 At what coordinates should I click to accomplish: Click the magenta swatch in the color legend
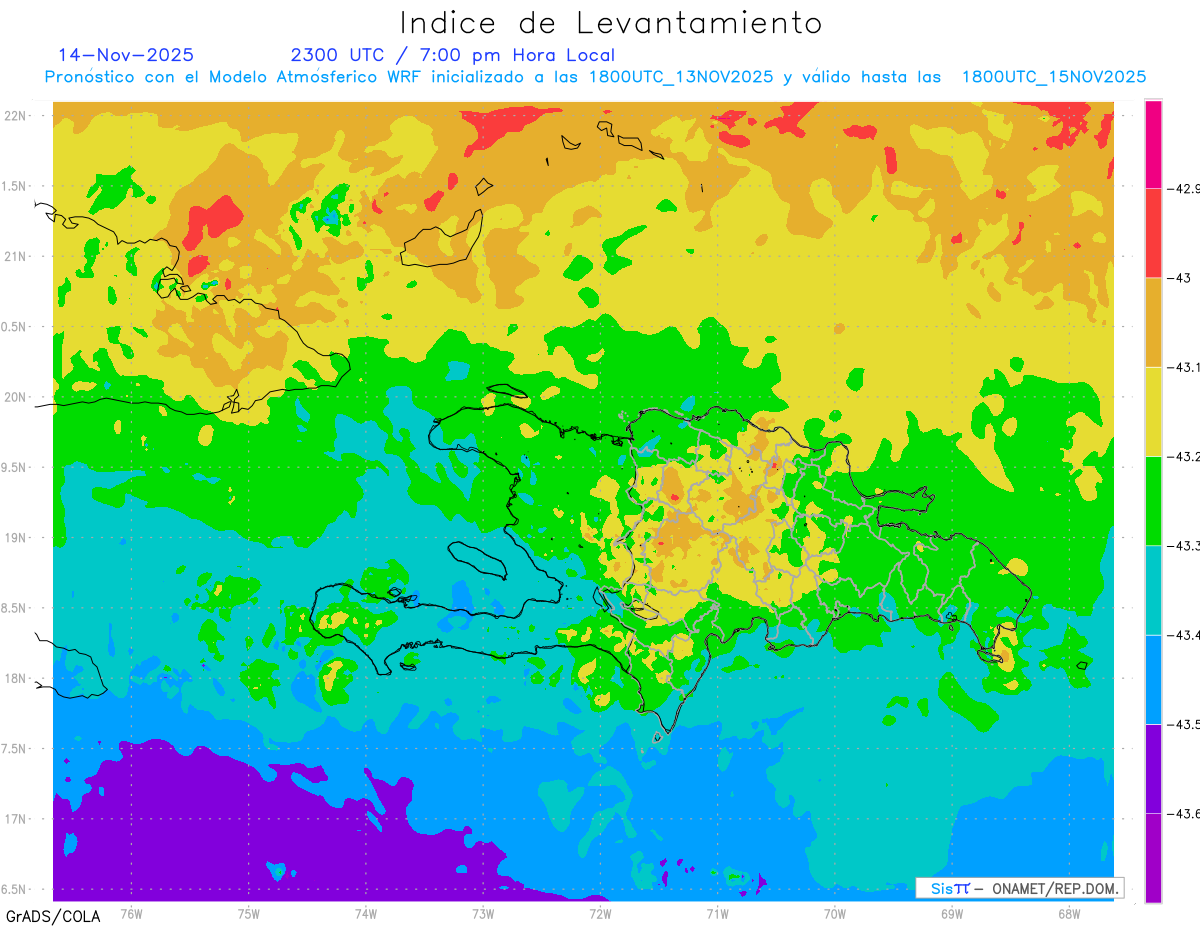pos(1153,144)
